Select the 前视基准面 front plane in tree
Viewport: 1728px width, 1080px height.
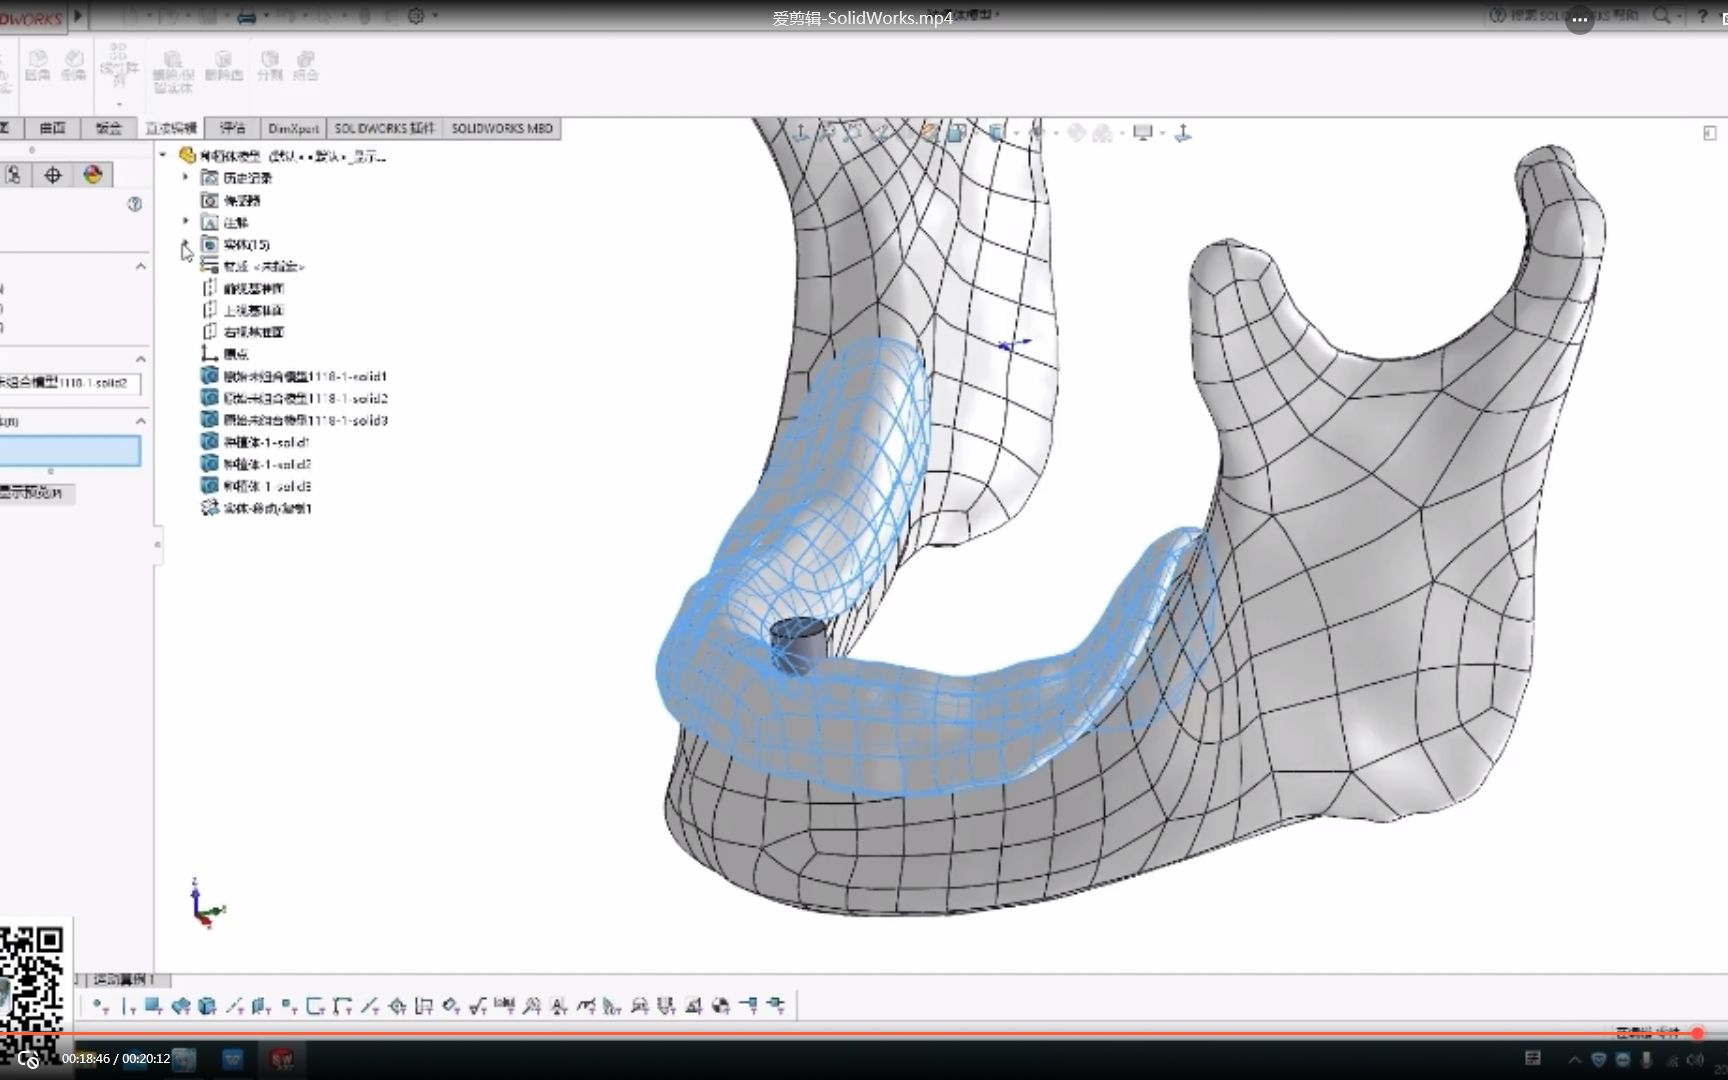pos(243,288)
